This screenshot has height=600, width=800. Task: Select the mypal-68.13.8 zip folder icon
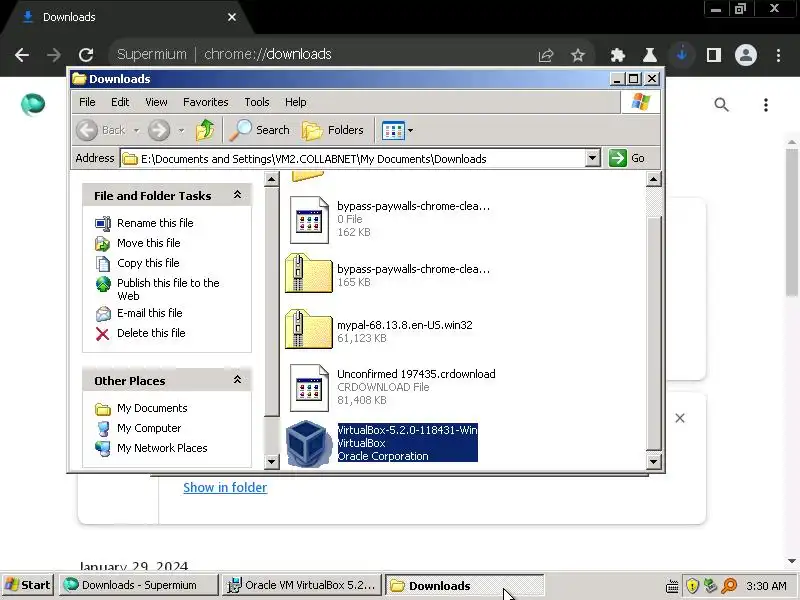pyautogui.click(x=309, y=330)
